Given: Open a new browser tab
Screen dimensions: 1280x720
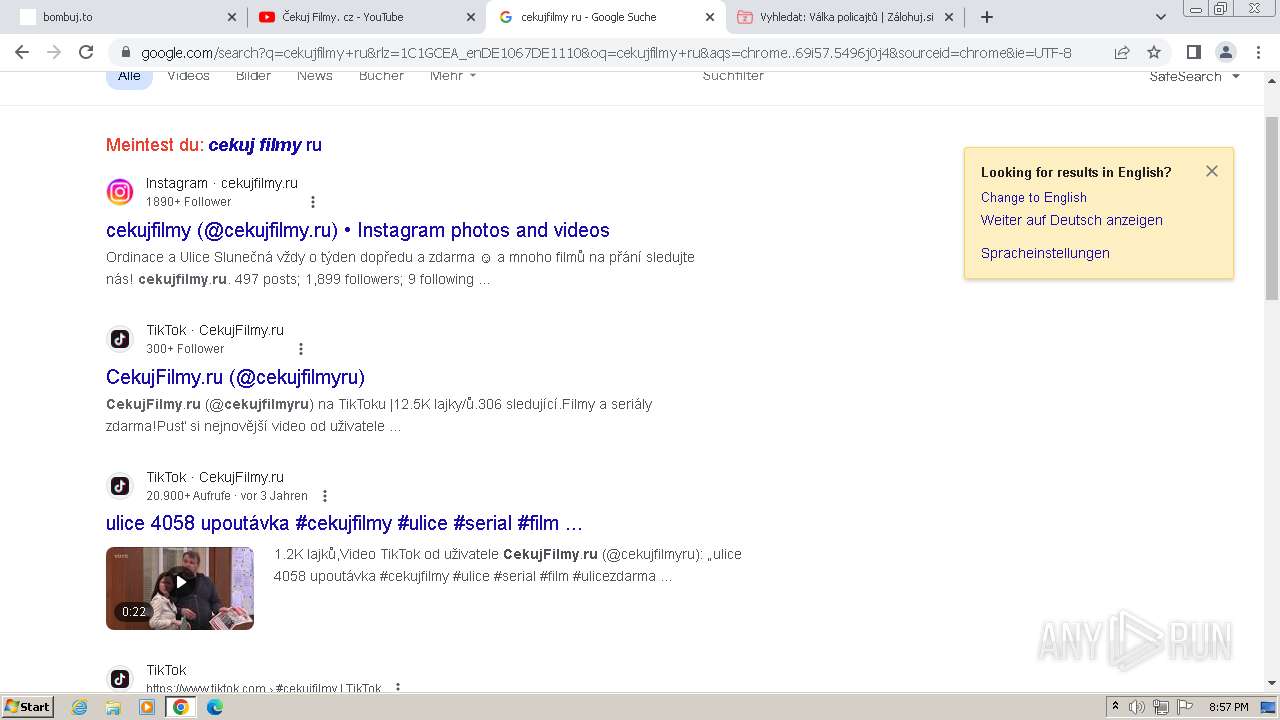Looking at the screenshot, I should coord(987,17).
